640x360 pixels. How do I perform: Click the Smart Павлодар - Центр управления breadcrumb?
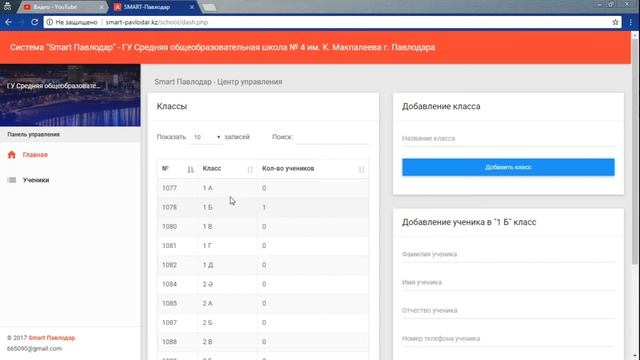click(218, 82)
